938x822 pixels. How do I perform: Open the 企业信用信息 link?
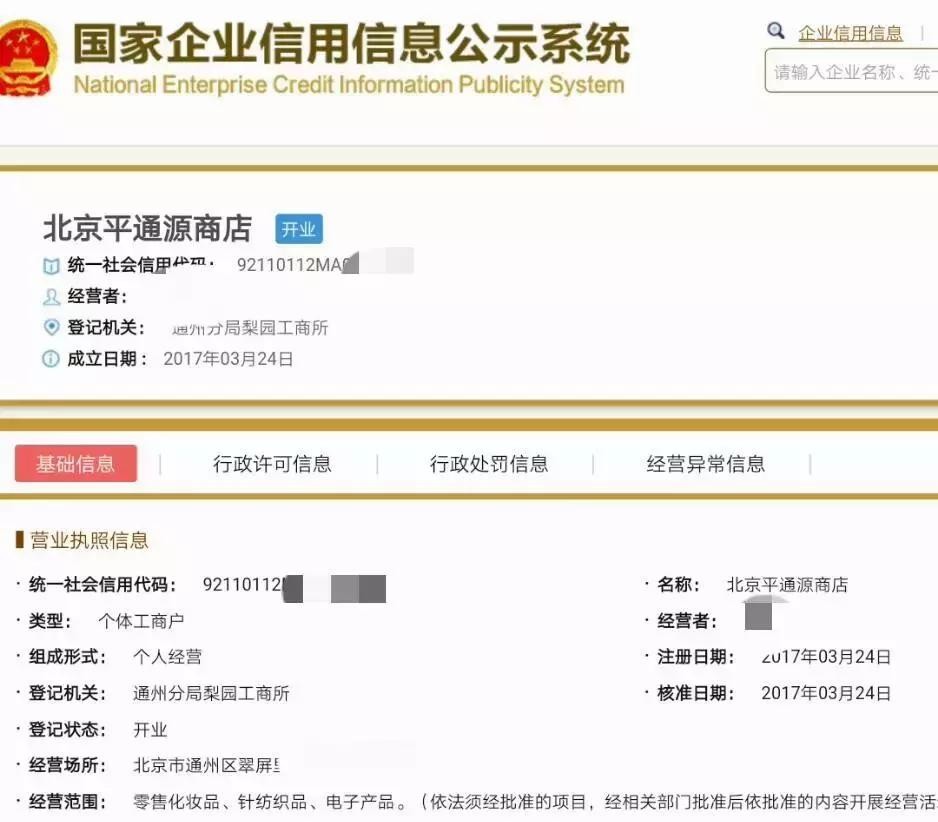click(x=850, y=34)
